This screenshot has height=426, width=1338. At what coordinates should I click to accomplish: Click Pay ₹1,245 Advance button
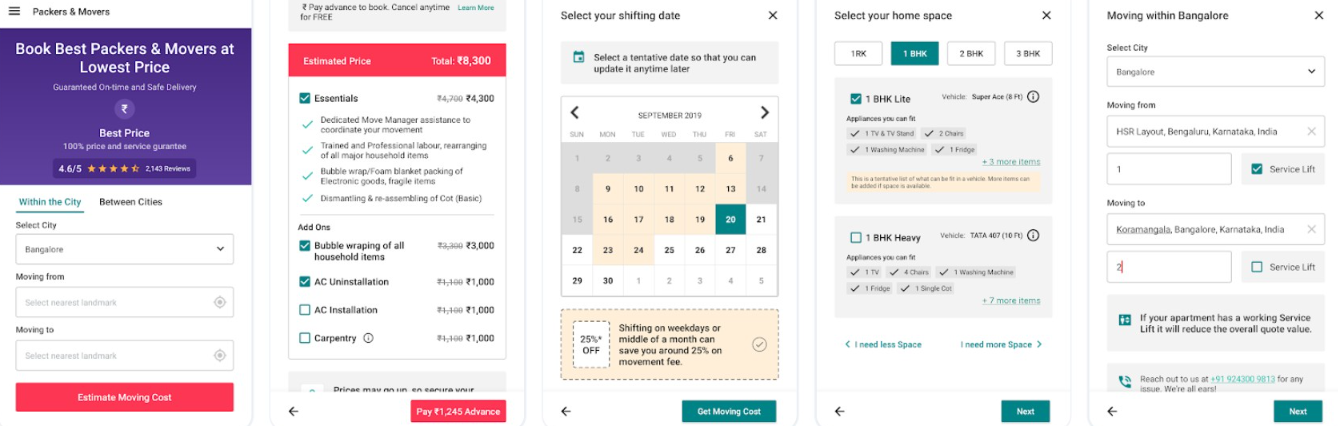[x=458, y=411]
